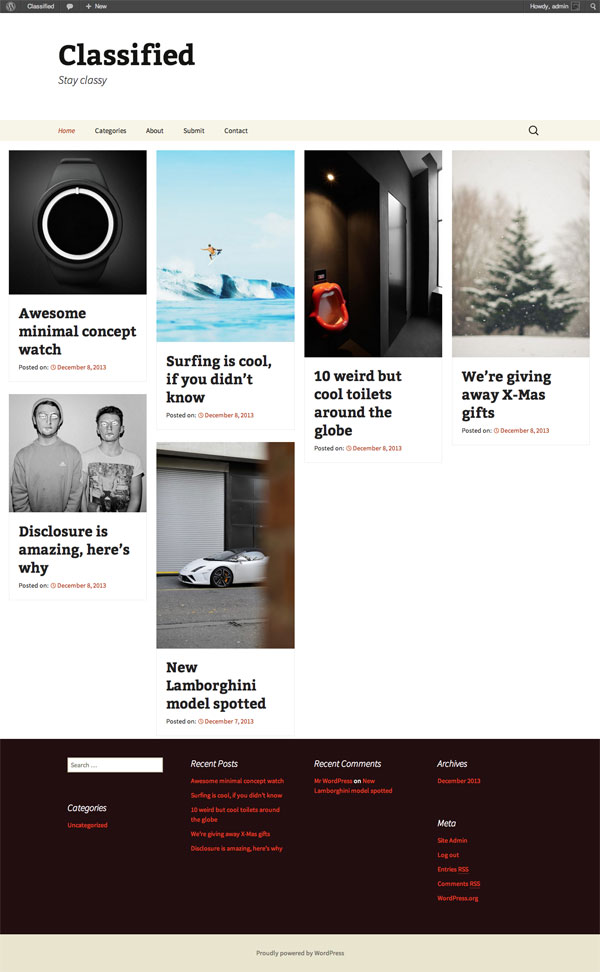This screenshot has height=972, width=600.
Task: Open the December 2013 archive link
Action: [459, 781]
